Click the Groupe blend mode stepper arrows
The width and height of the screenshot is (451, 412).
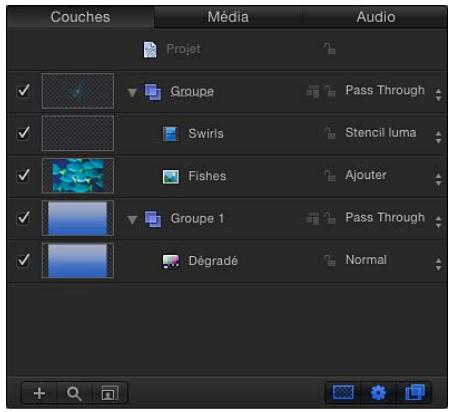point(438,95)
